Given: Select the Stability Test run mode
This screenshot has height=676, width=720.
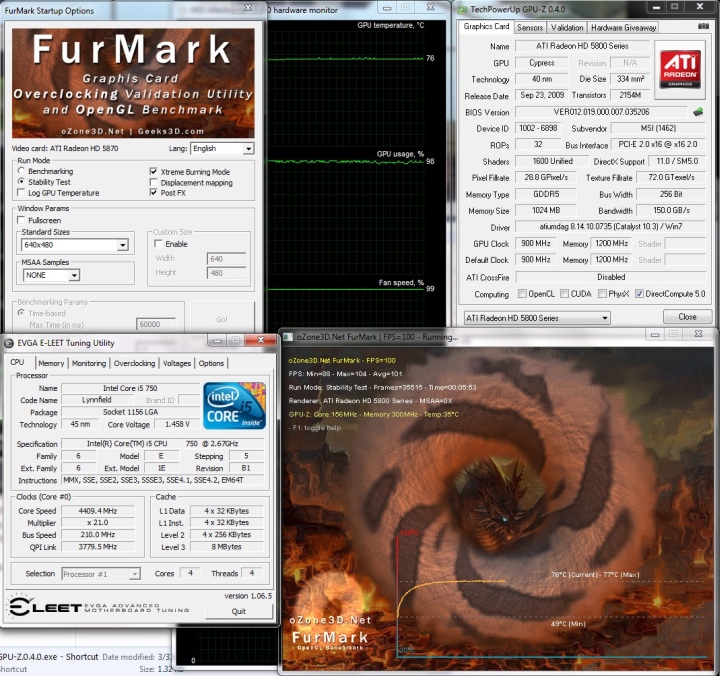Looking at the screenshot, I should coord(21,181).
